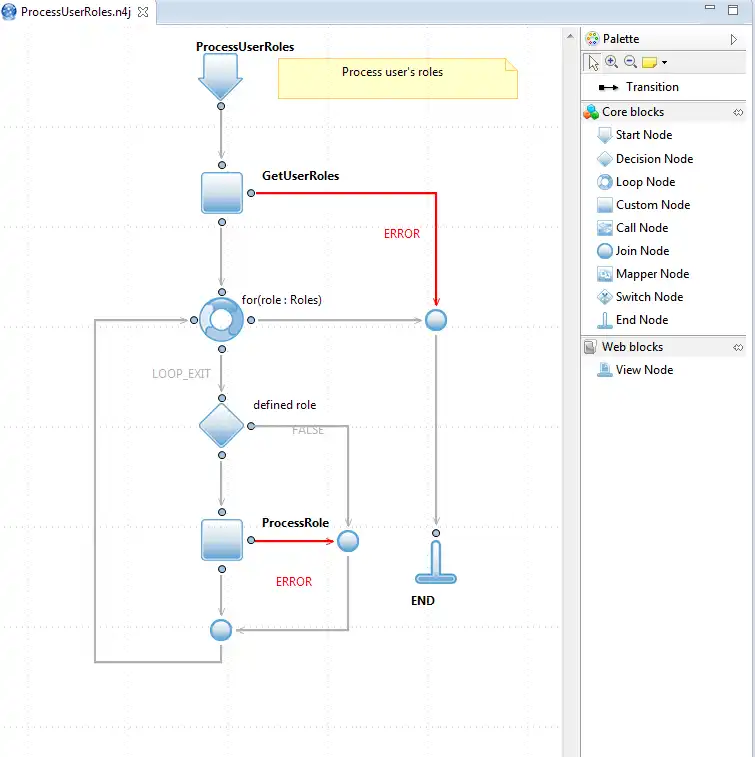Viewport: 755px width, 757px height.
Task: Pick the Mapper Node from palette
Action: click(x=643, y=274)
